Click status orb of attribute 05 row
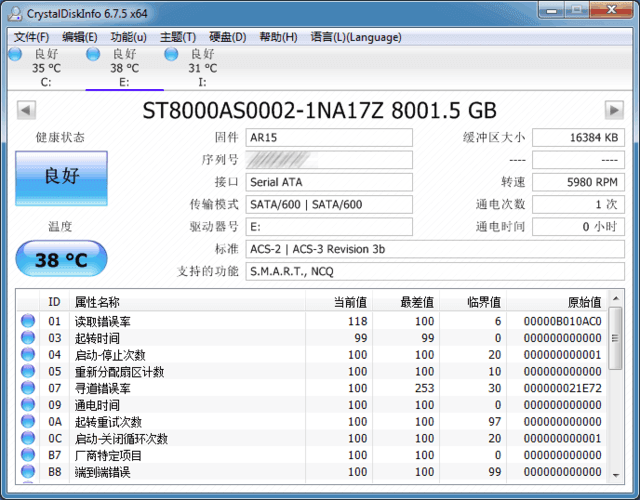This screenshot has height=500, width=640. pyautogui.click(x=28, y=371)
